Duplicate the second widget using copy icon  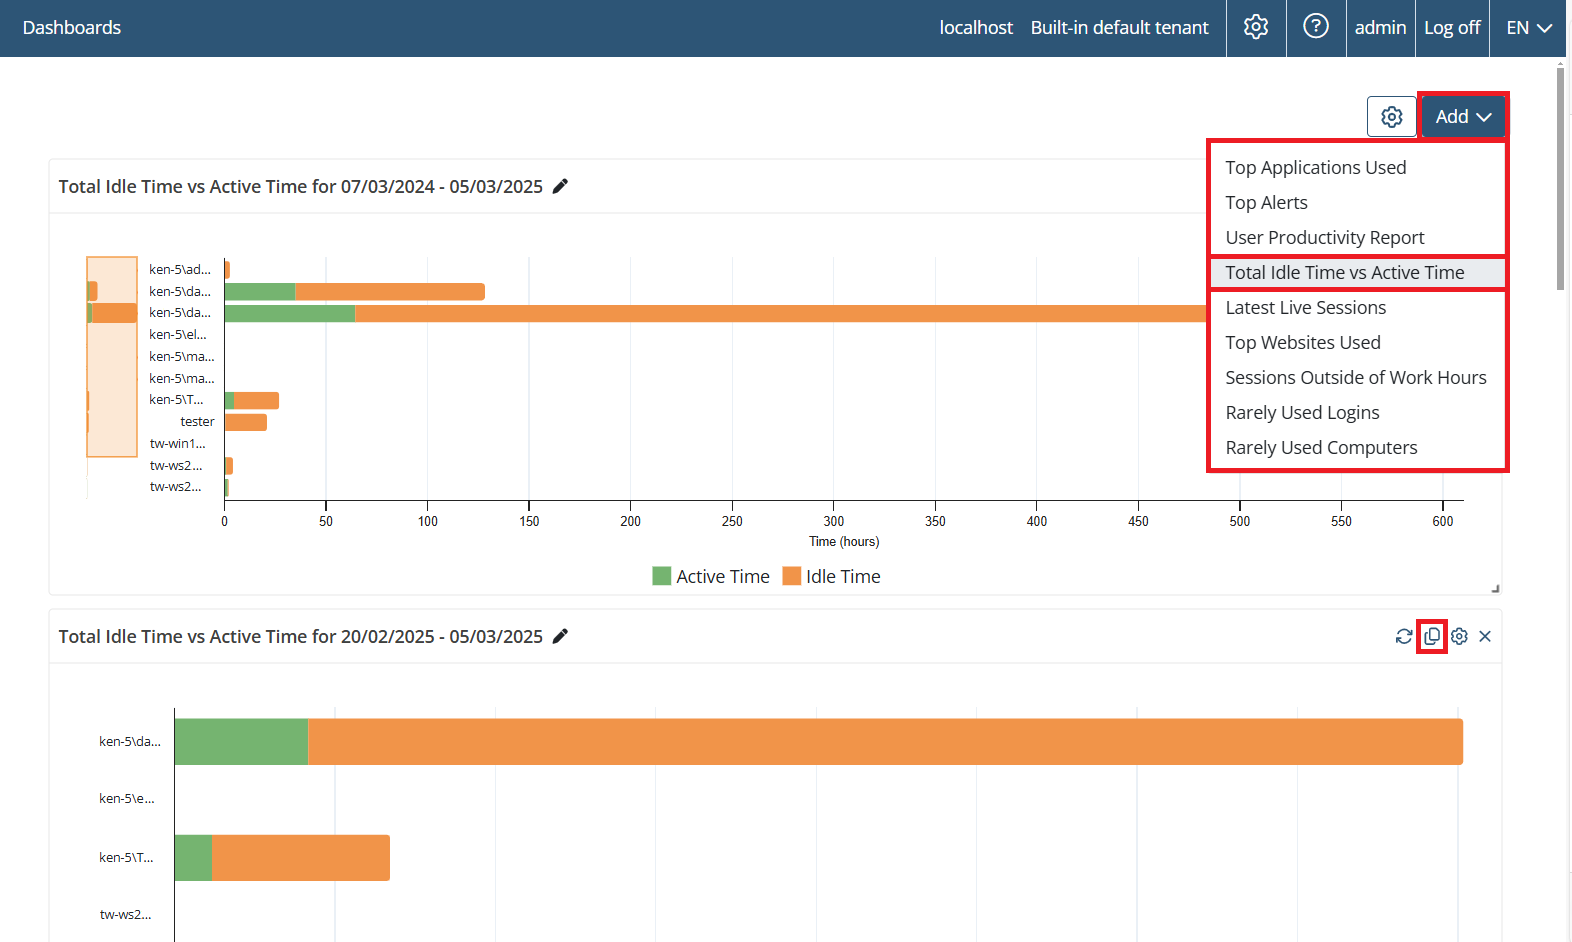[1432, 636]
